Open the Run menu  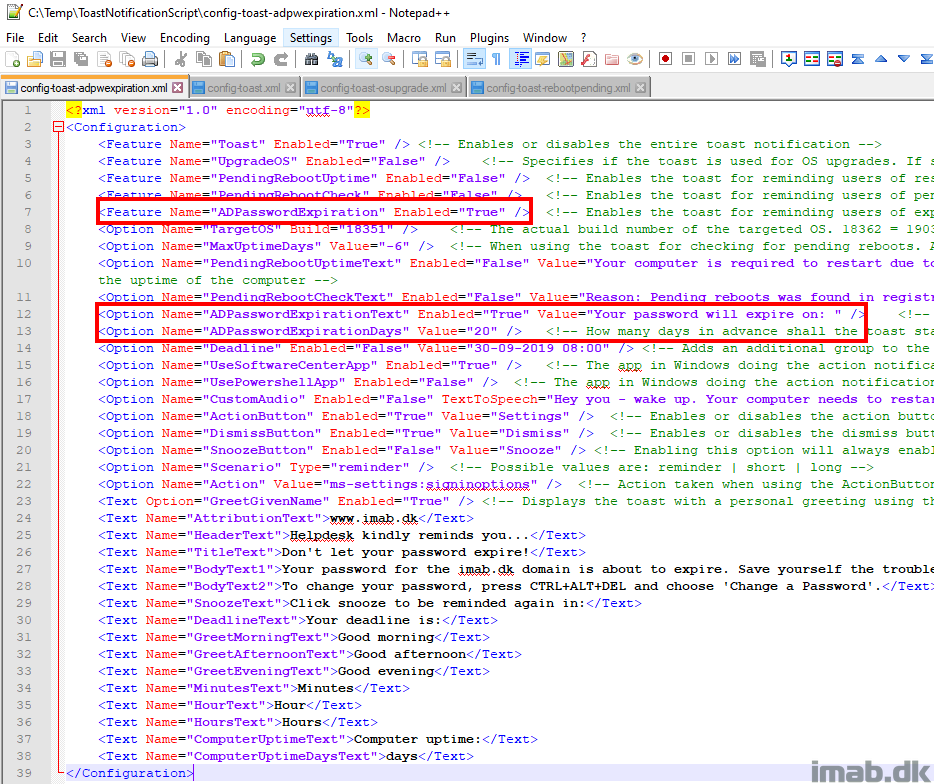(445, 38)
